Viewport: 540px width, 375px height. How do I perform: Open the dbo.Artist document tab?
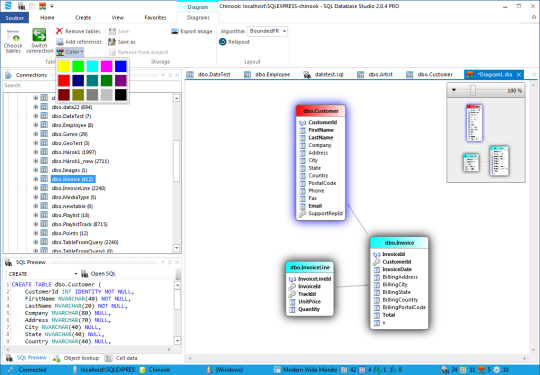pyautogui.click(x=375, y=74)
